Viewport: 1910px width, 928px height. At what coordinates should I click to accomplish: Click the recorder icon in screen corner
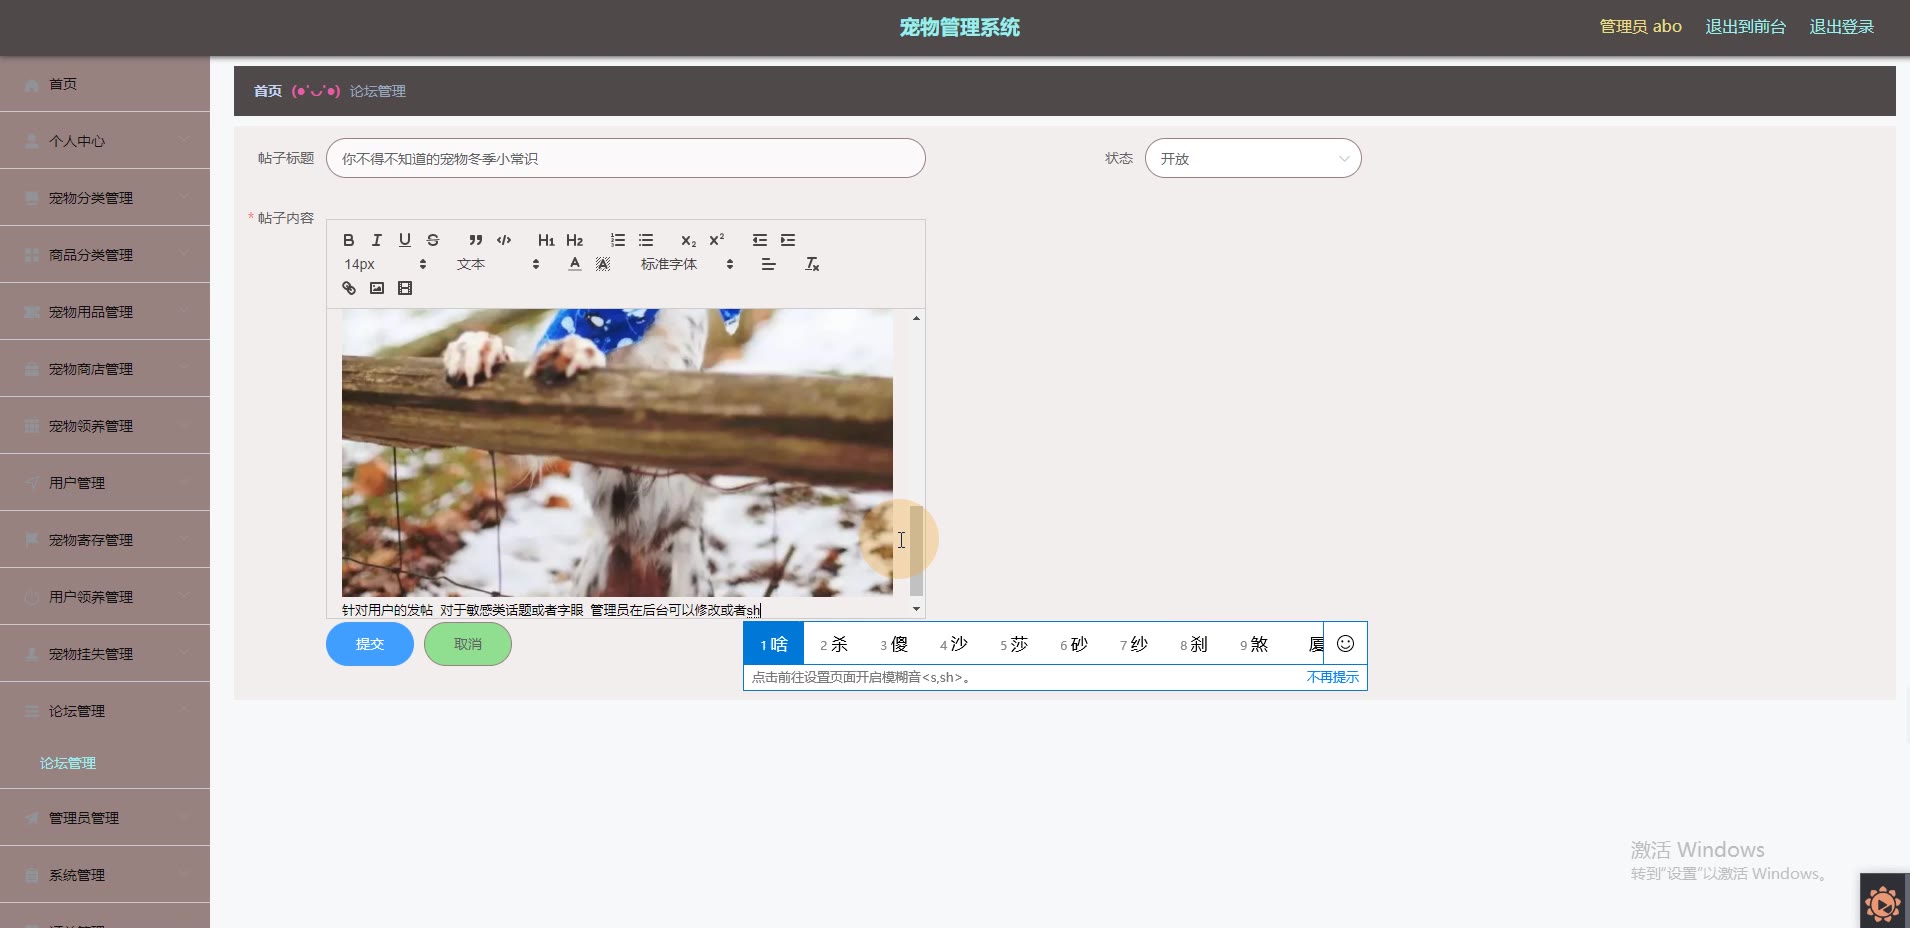[1884, 903]
